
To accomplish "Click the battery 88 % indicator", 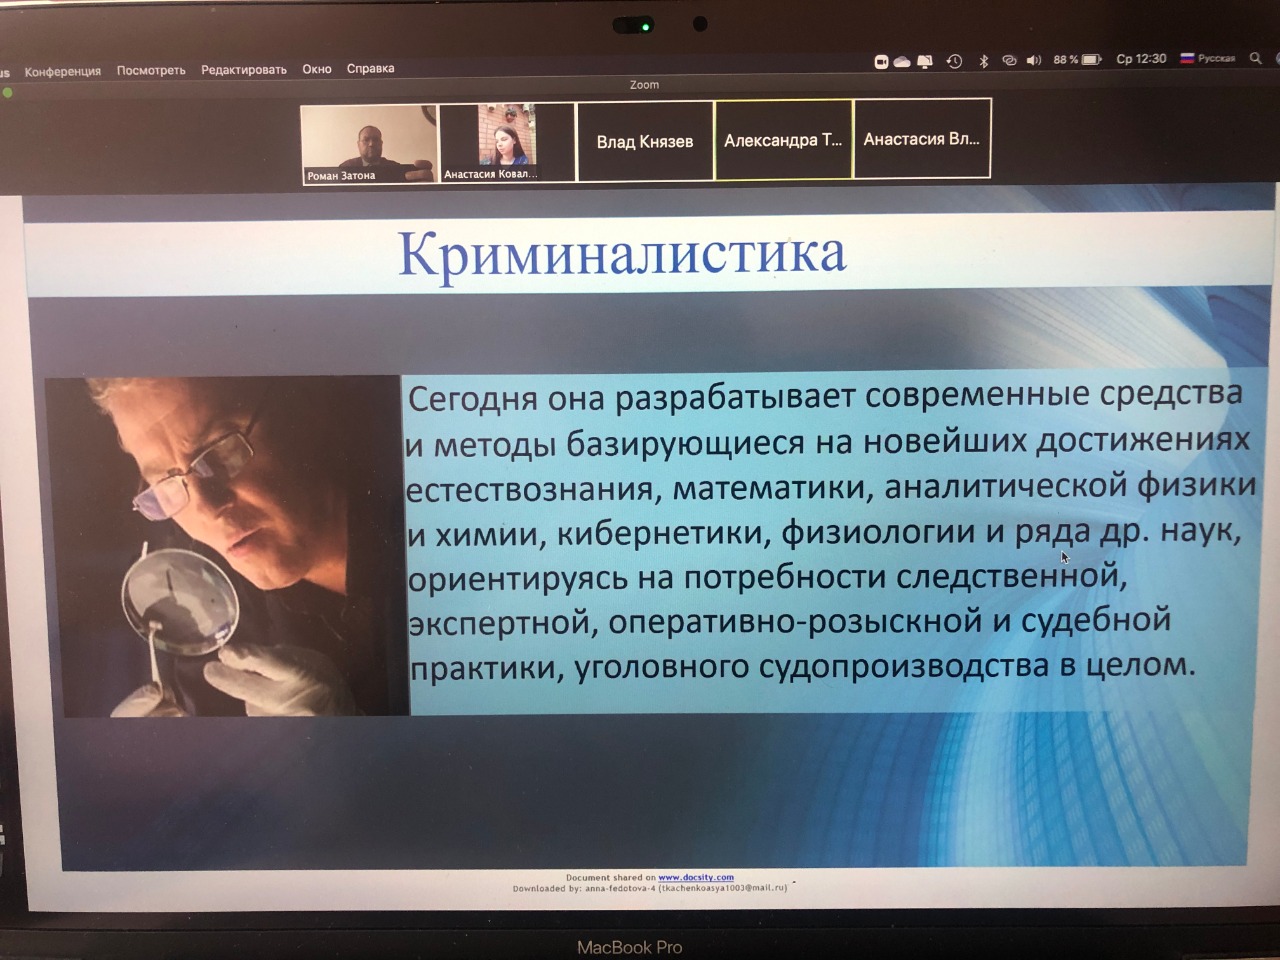I will point(1078,60).
